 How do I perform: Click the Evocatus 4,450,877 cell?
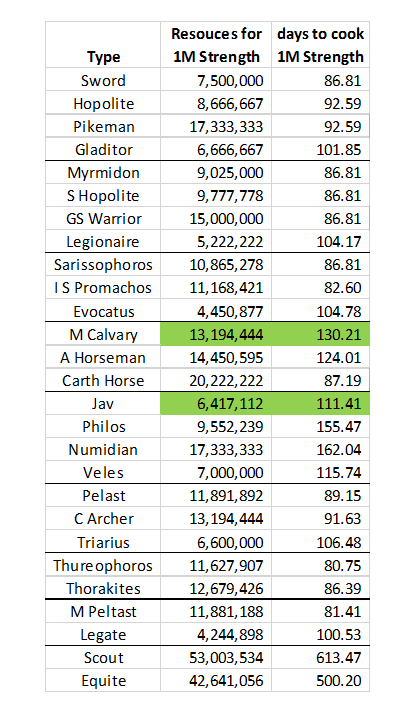(216, 311)
